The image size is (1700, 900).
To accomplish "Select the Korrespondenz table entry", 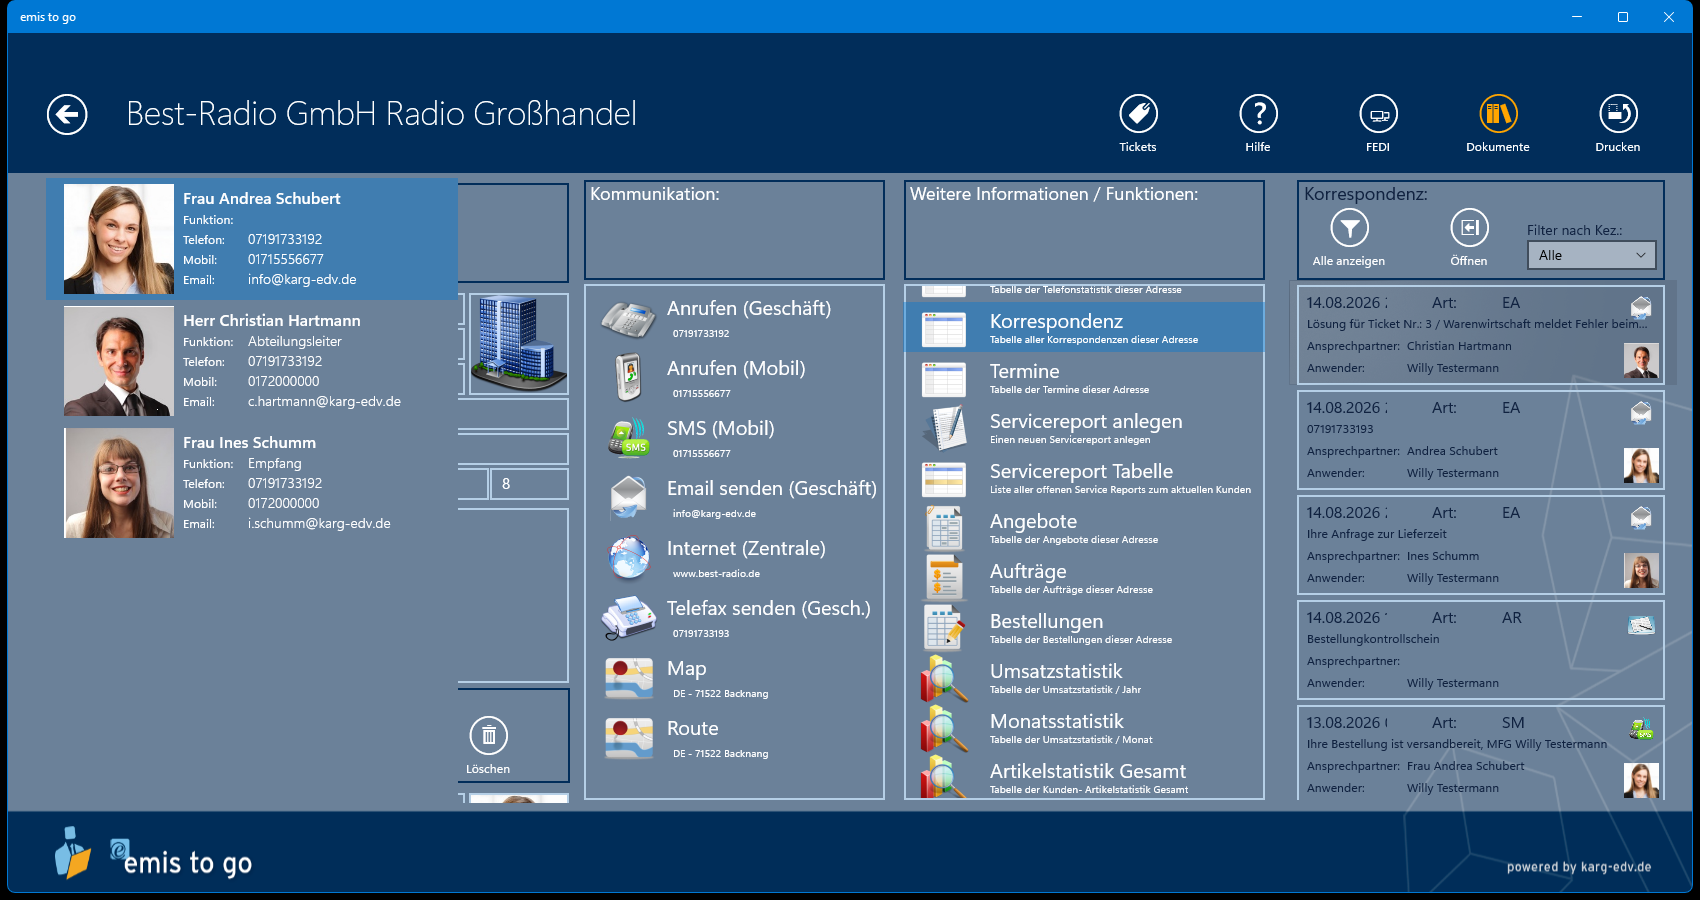I will [1084, 328].
